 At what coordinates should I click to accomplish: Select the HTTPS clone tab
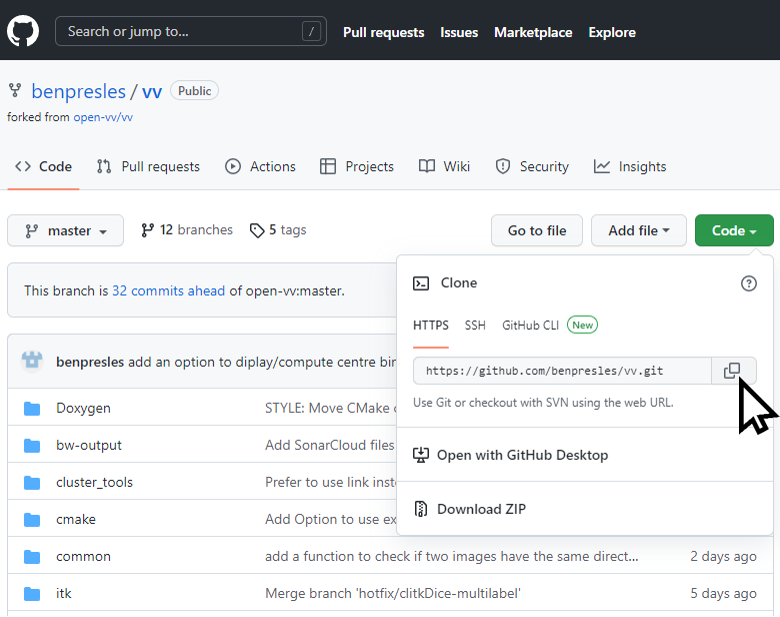[431, 325]
